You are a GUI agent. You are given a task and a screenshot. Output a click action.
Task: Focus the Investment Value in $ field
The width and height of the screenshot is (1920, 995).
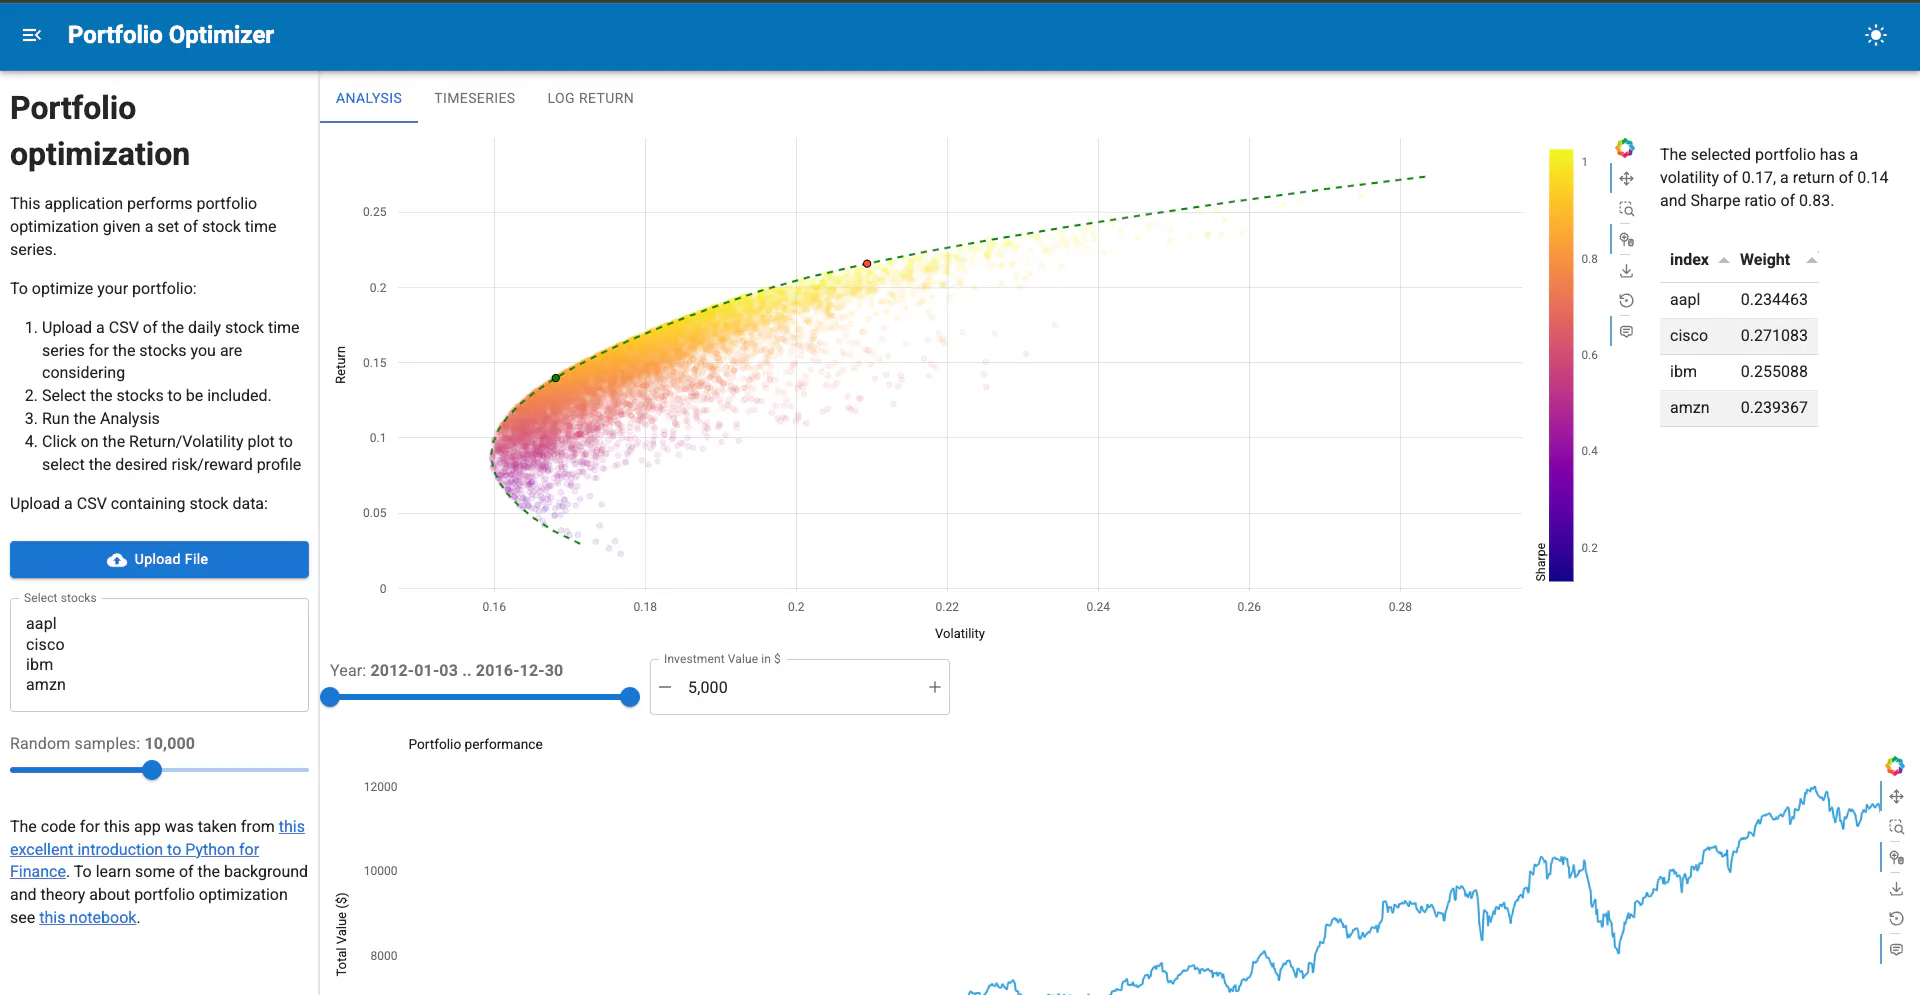coord(800,687)
